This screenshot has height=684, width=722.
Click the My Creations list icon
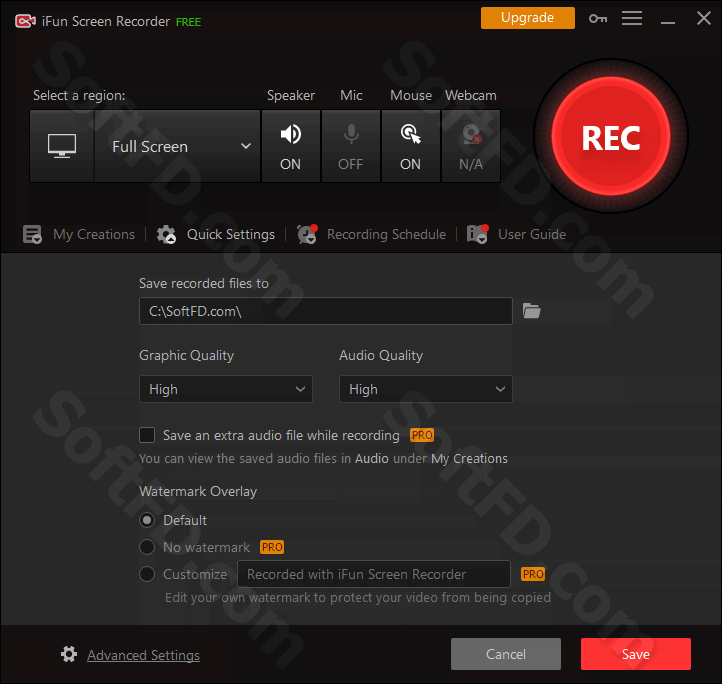point(32,234)
